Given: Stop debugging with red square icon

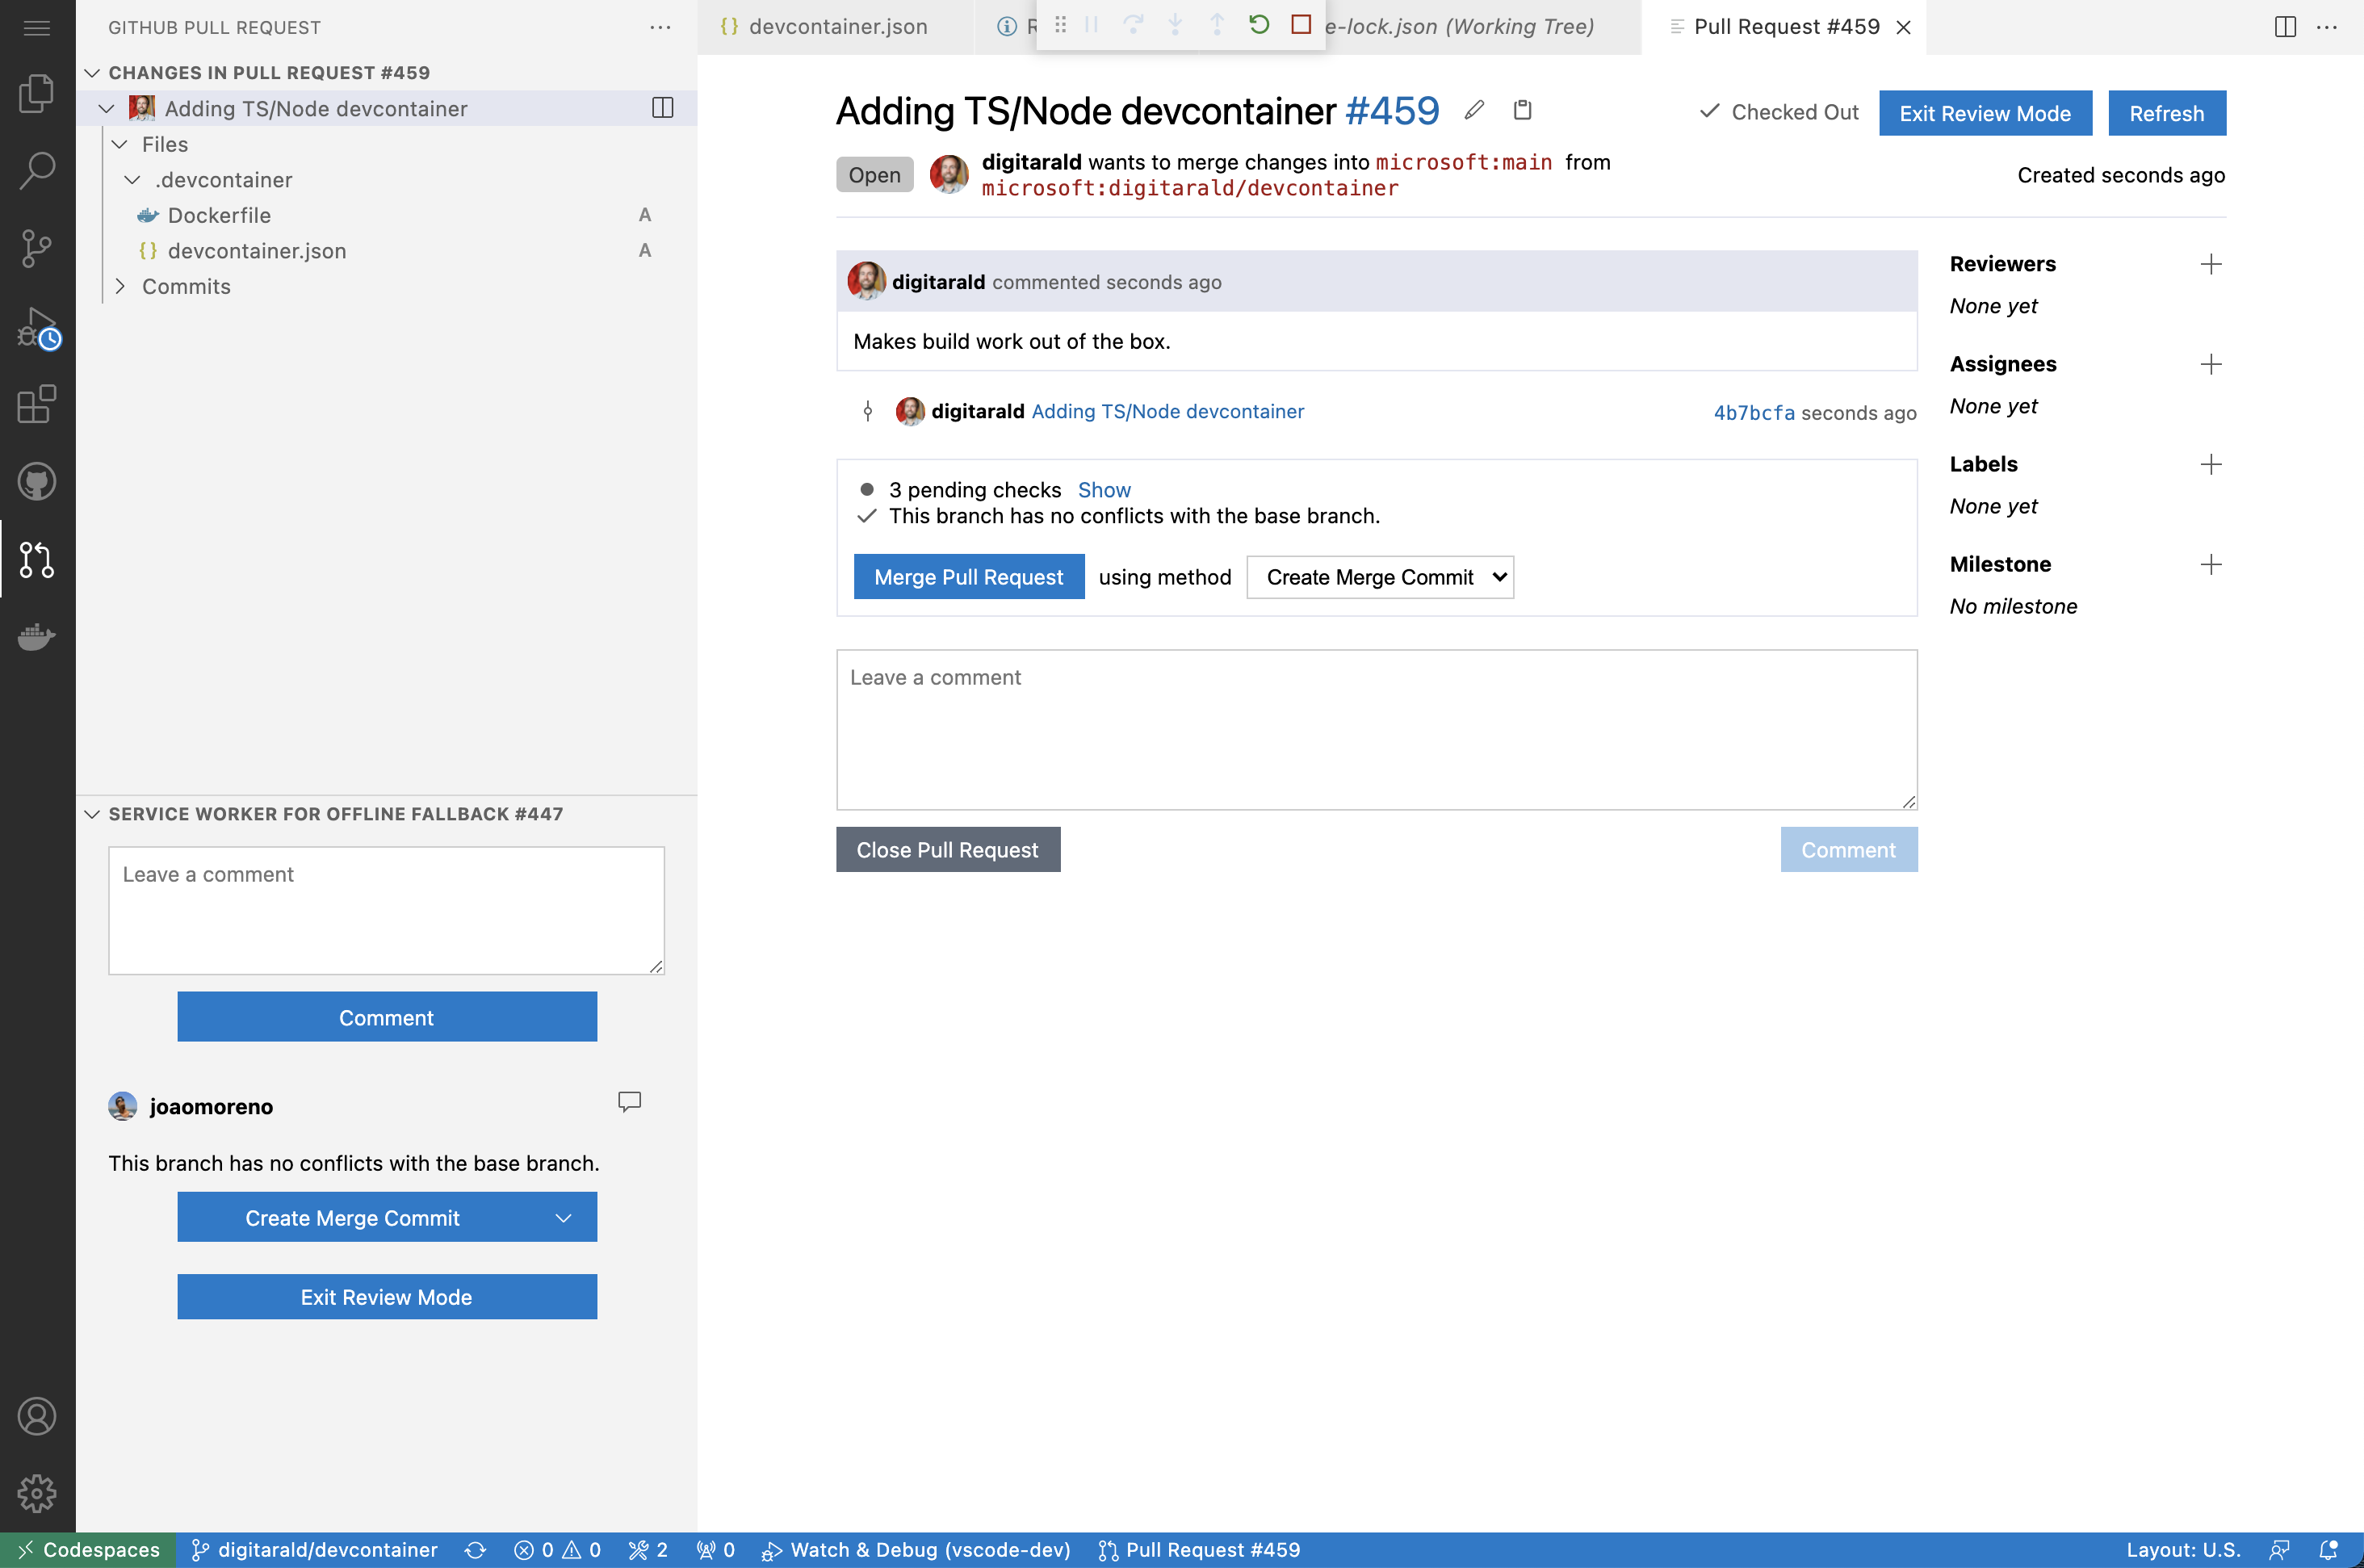Looking at the screenshot, I should click(x=1301, y=24).
